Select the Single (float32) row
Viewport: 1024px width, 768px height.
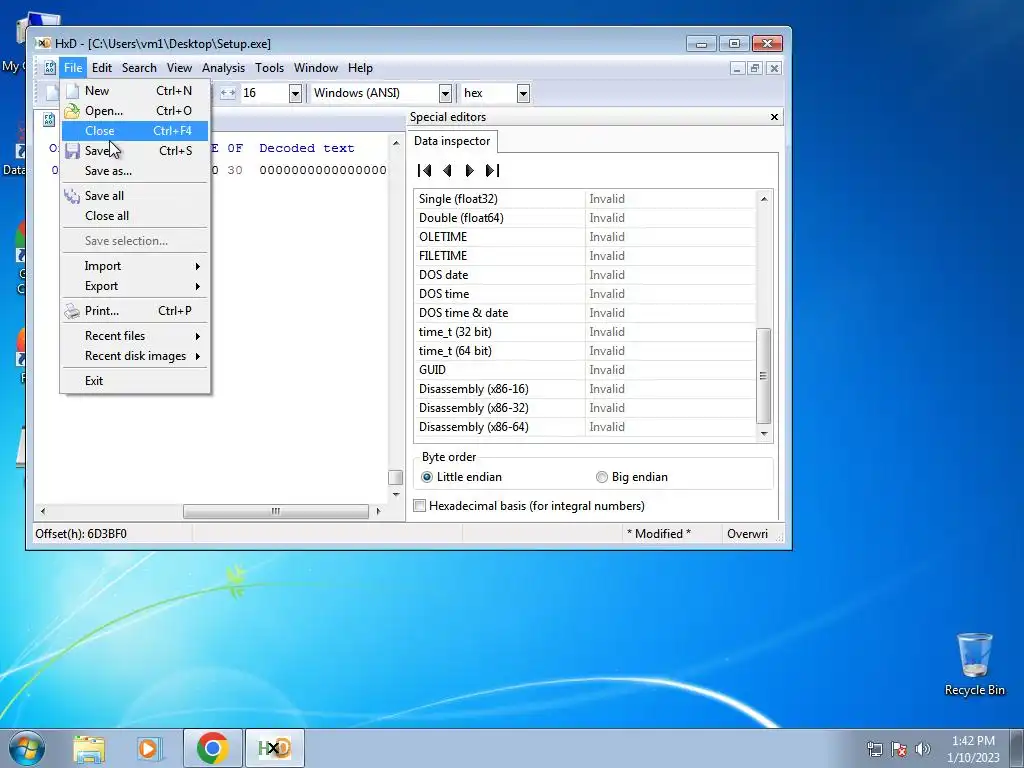[x=584, y=199]
